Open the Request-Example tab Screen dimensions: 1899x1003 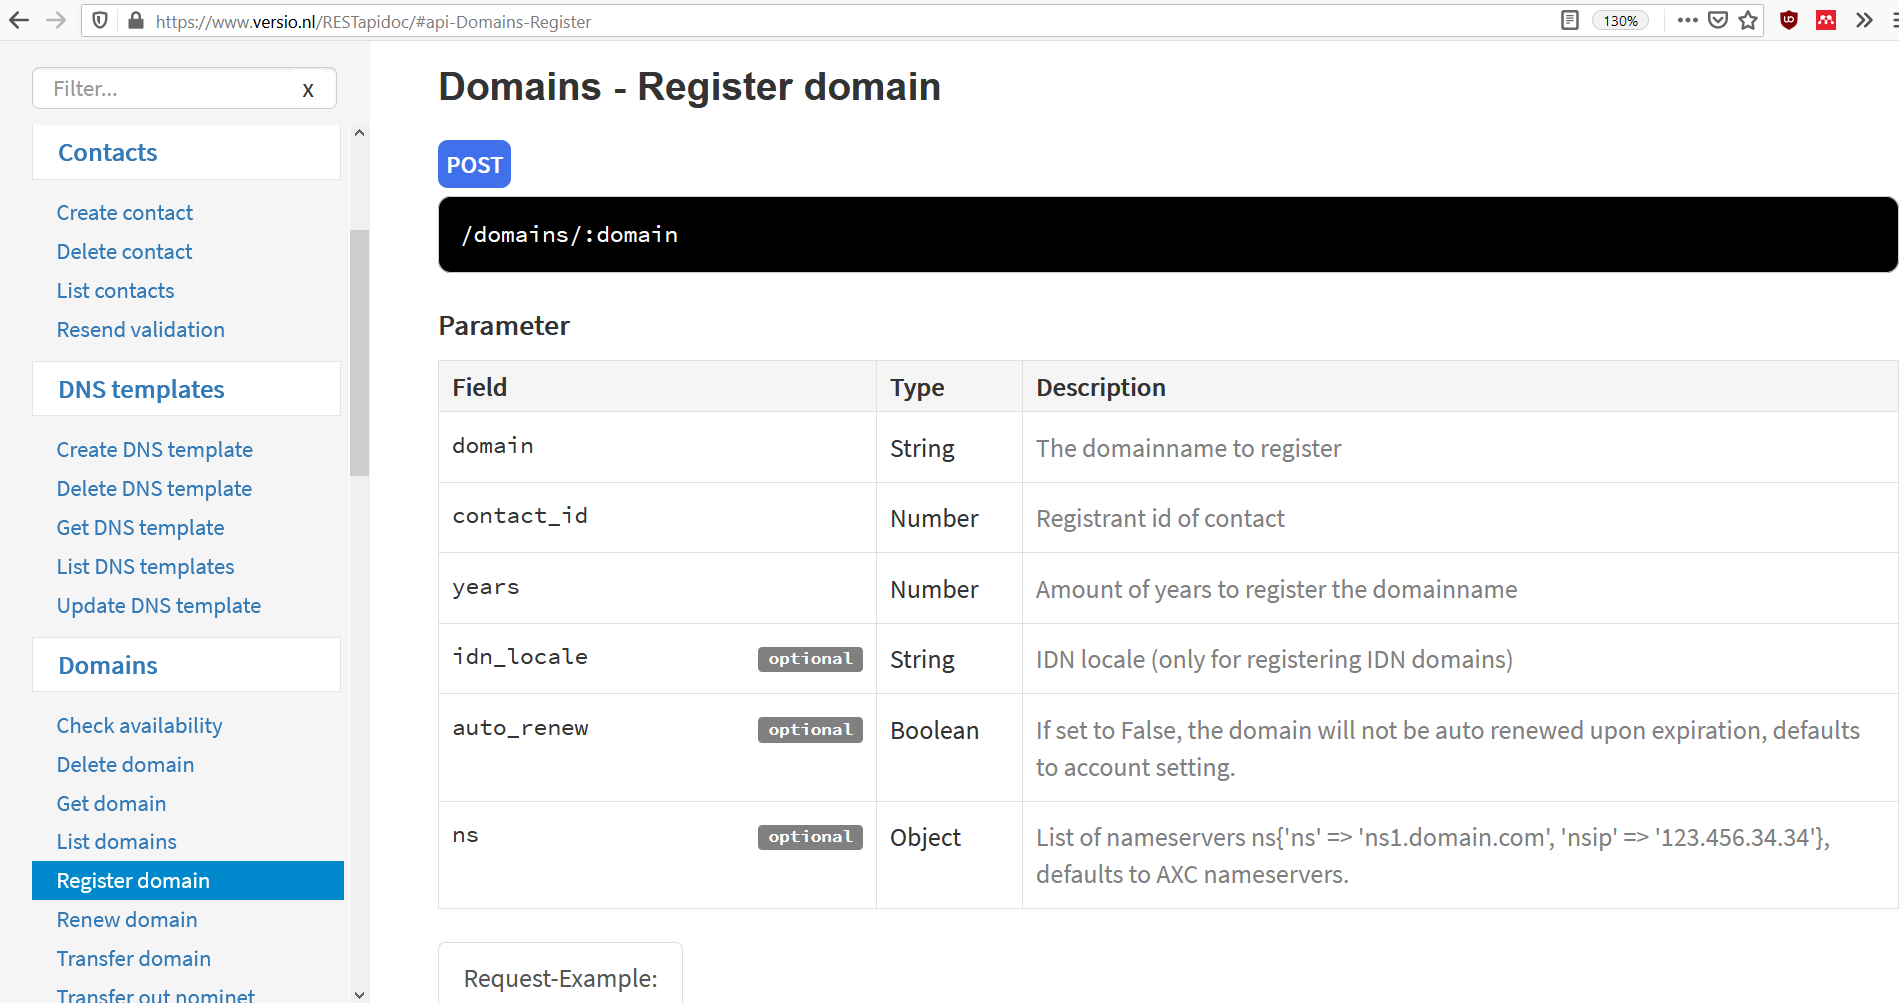coord(560,977)
